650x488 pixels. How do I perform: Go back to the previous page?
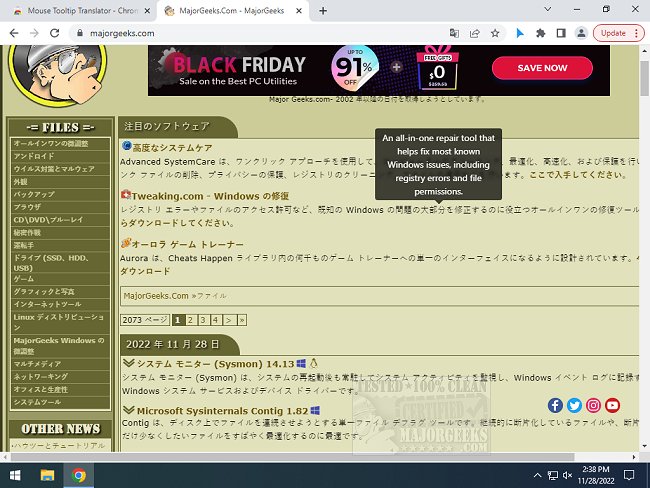click(14, 33)
